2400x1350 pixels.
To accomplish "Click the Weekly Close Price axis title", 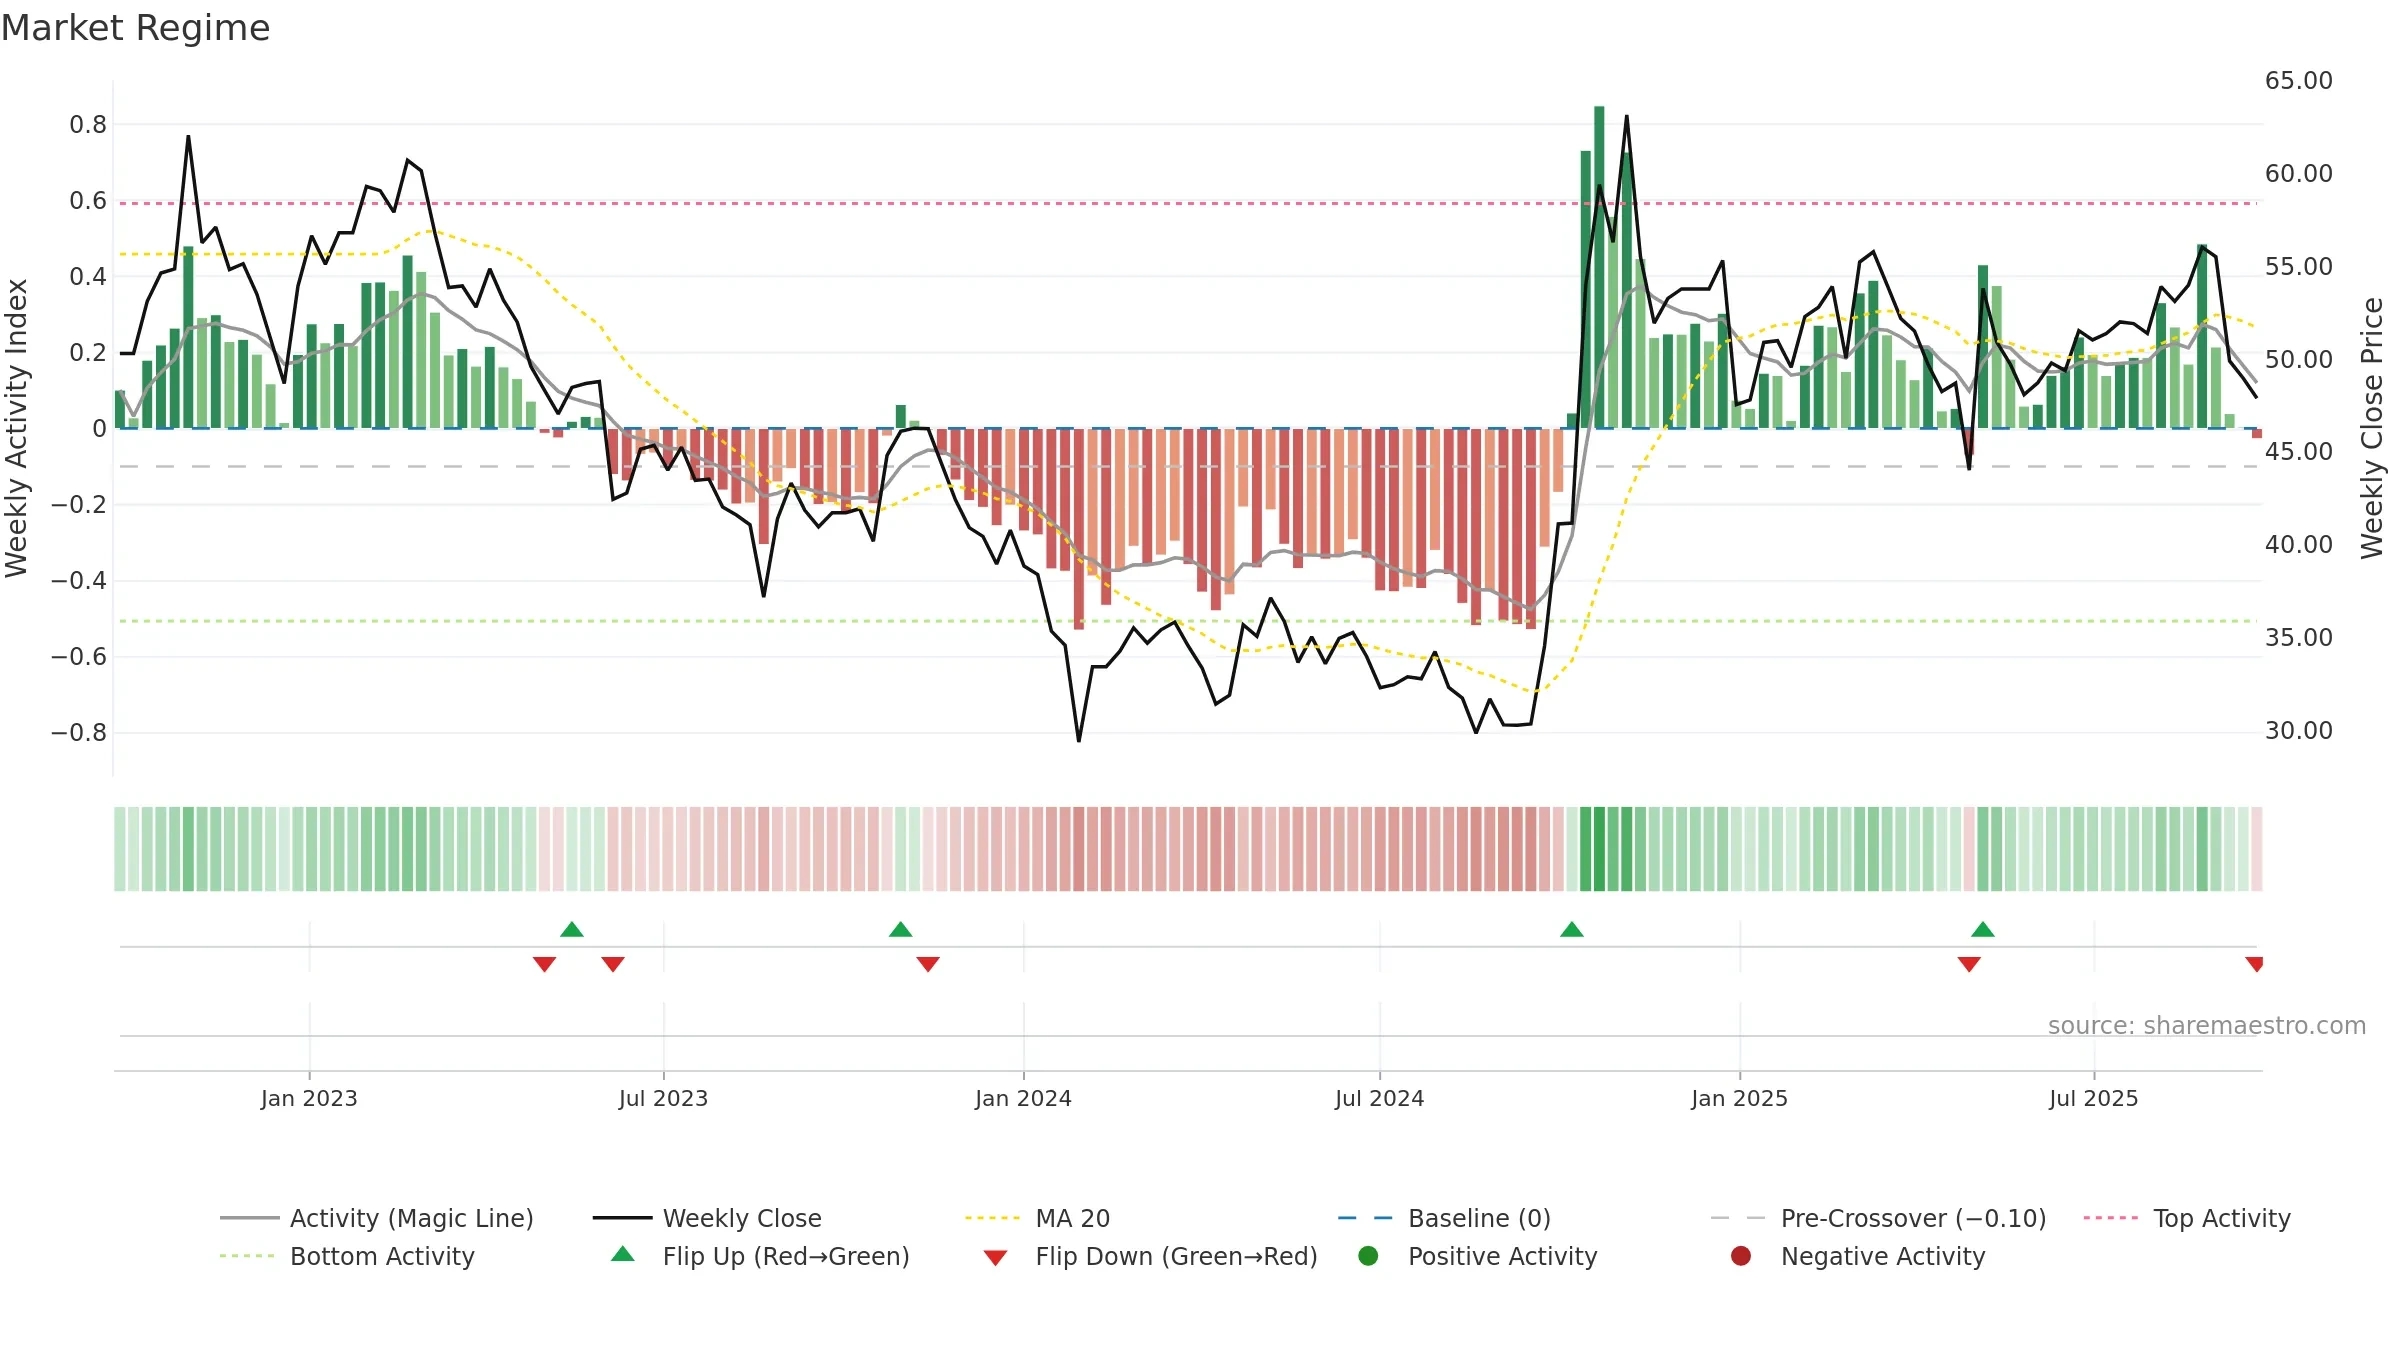I will [x=2372, y=428].
